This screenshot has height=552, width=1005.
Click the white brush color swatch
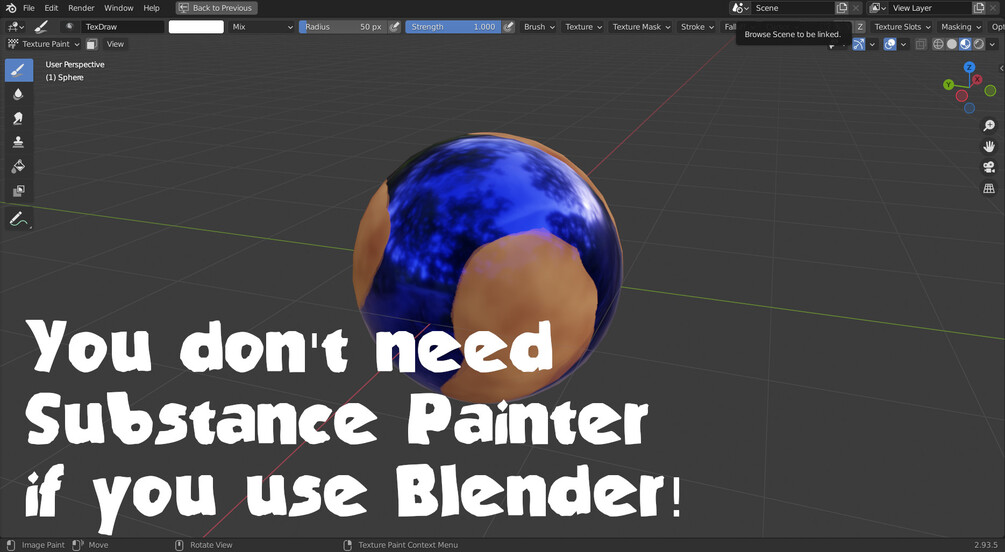[196, 27]
